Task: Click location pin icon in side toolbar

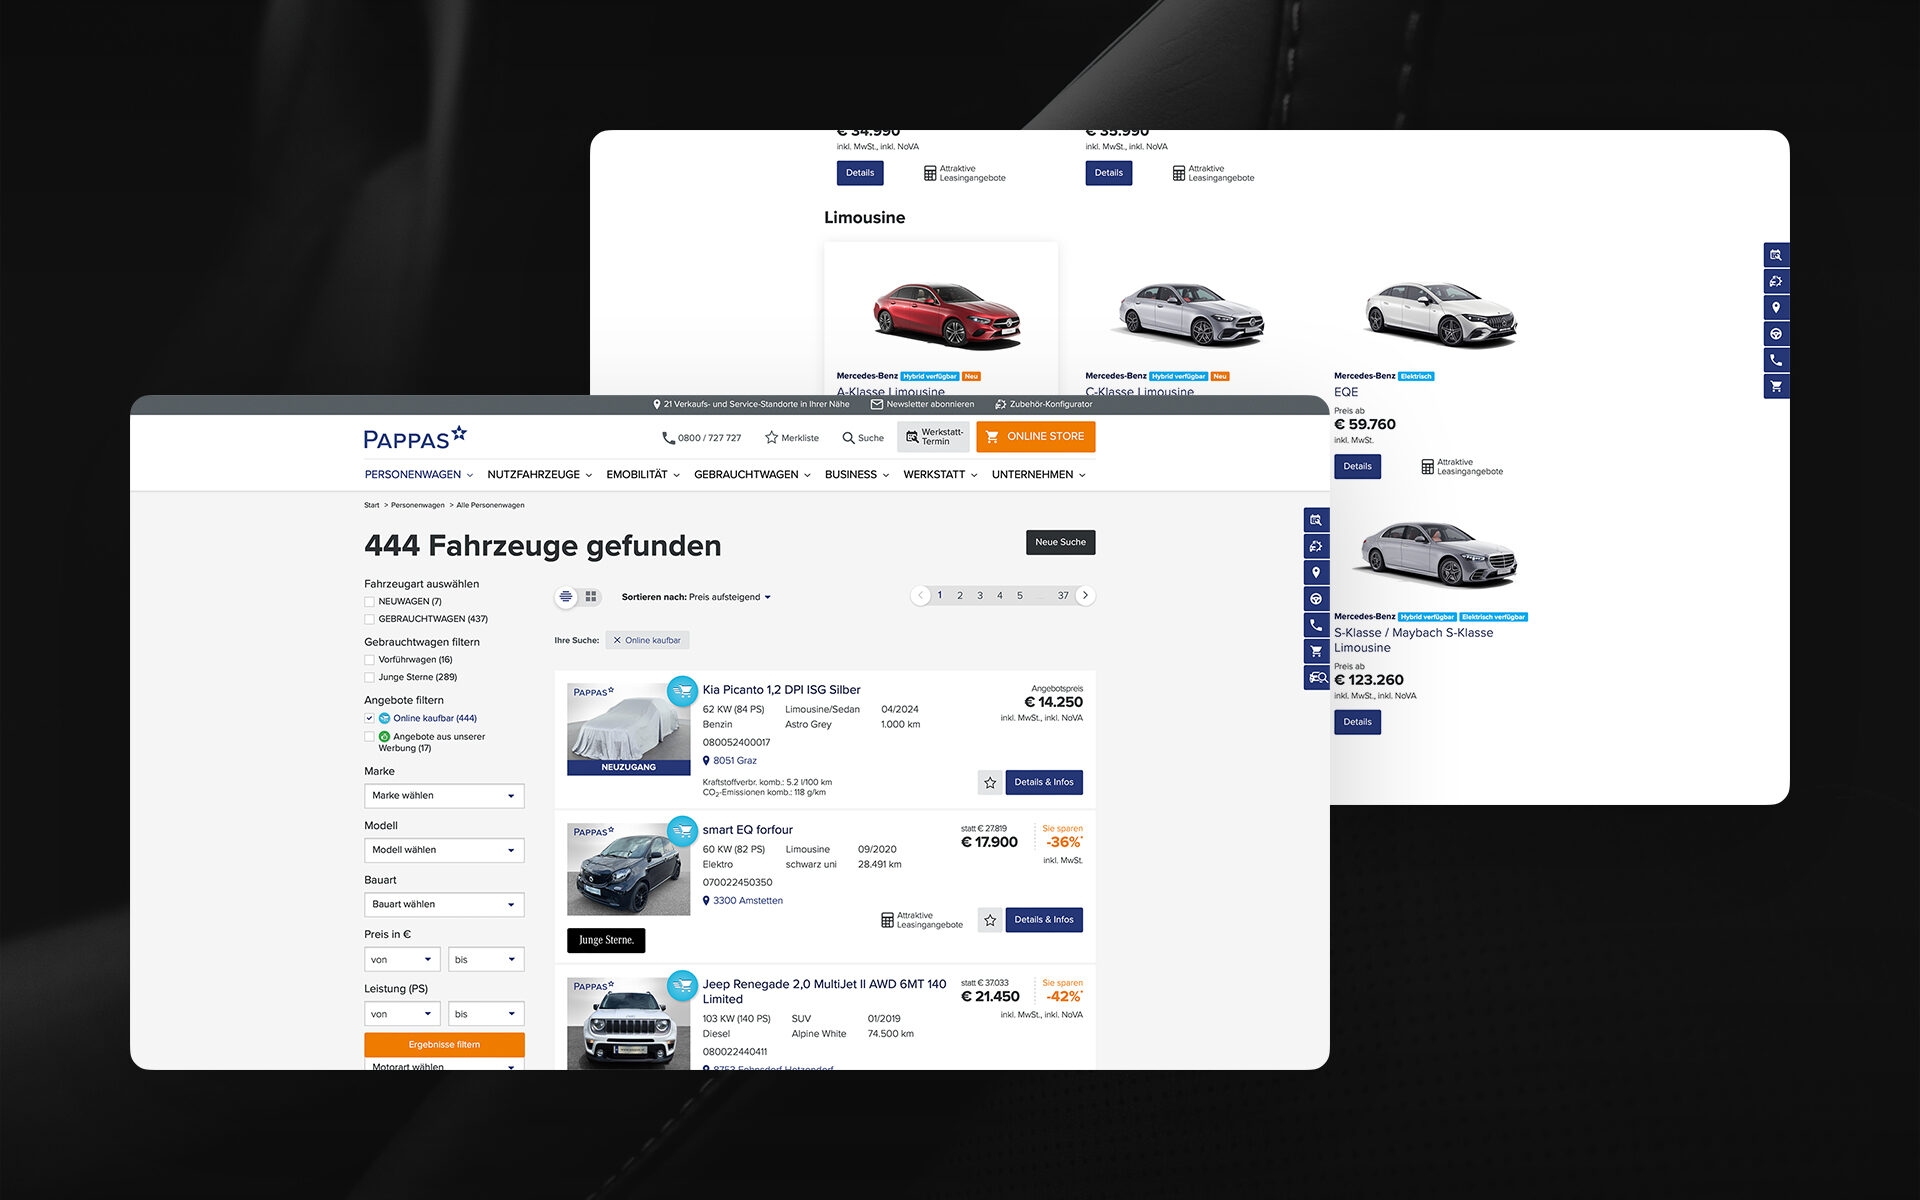Action: coord(1316,573)
